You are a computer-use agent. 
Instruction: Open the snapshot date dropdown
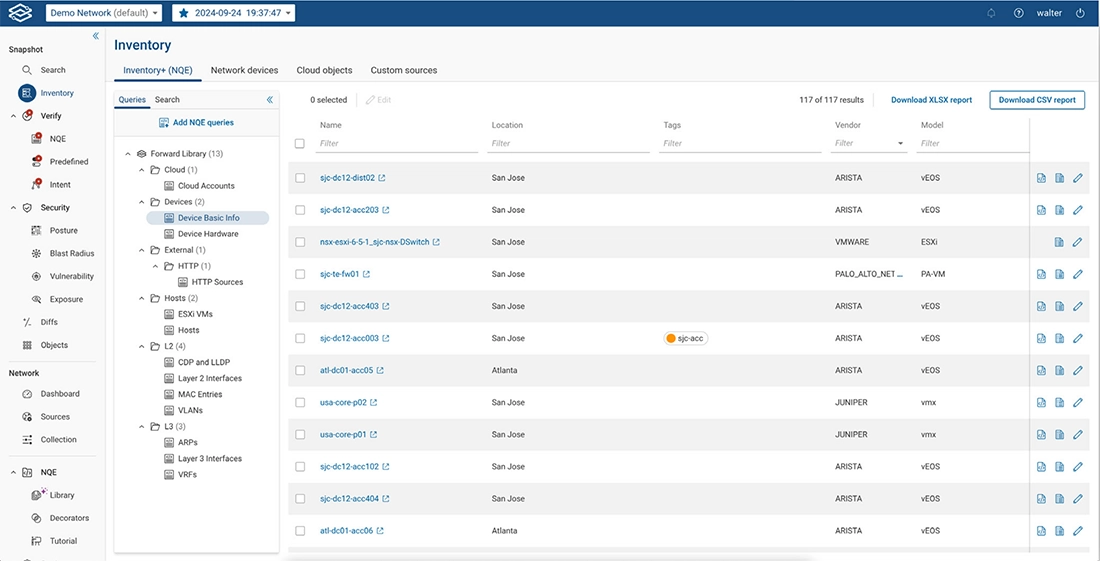234,13
